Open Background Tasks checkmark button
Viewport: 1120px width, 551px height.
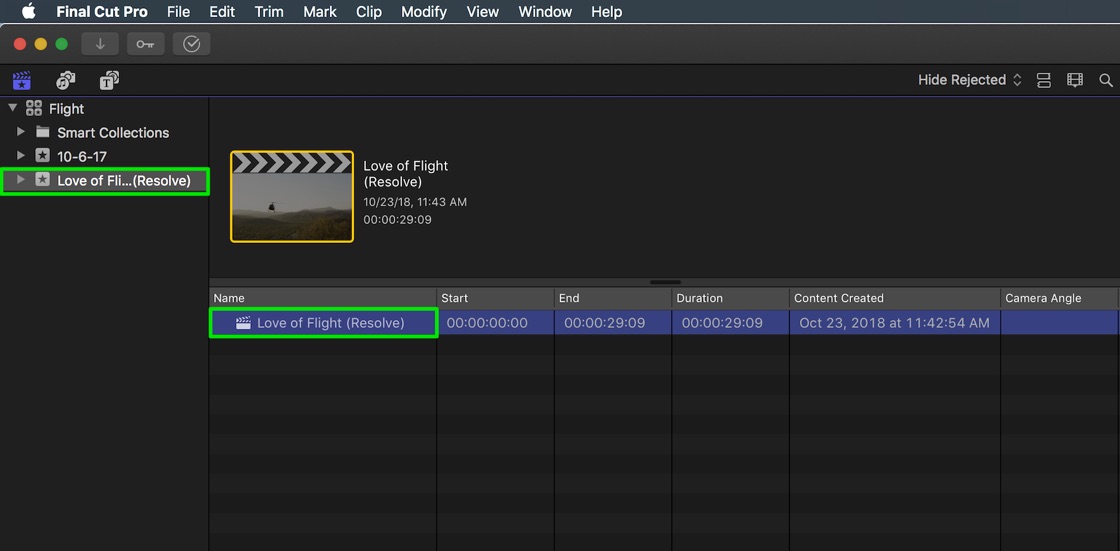[x=191, y=44]
